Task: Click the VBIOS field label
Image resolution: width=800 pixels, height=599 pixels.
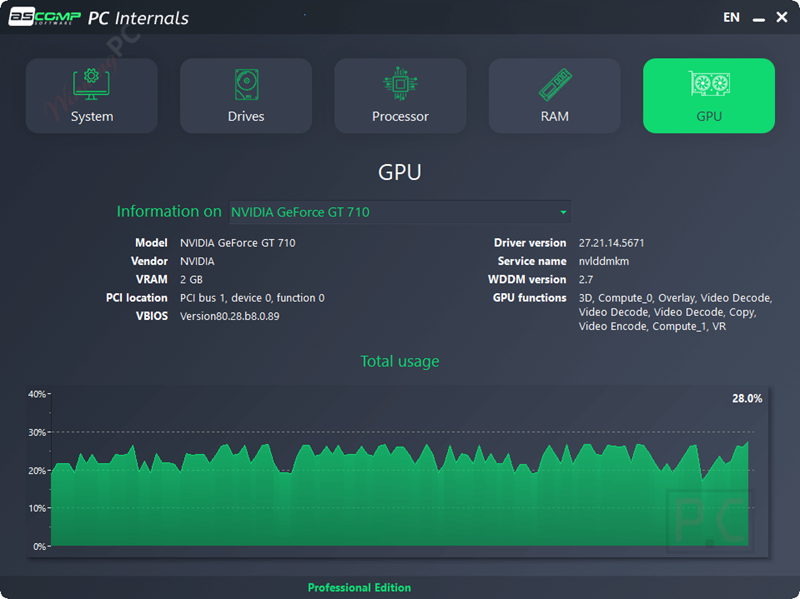Action: 152,316
